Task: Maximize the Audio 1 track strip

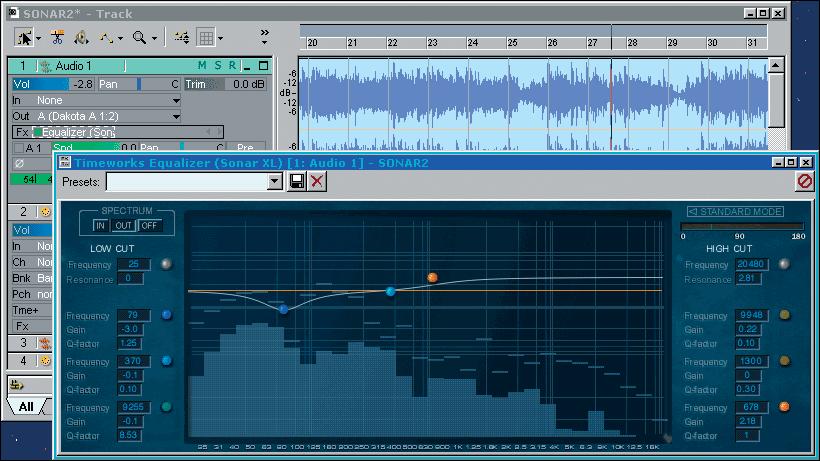Action: click(x=264, y=66)
